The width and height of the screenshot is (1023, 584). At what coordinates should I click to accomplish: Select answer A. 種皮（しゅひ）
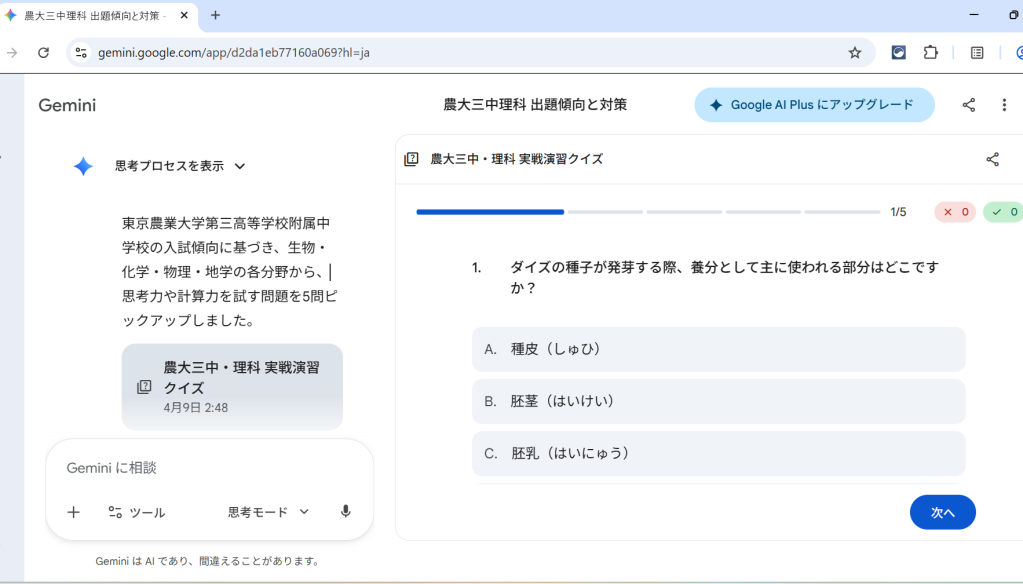[718, 349]
